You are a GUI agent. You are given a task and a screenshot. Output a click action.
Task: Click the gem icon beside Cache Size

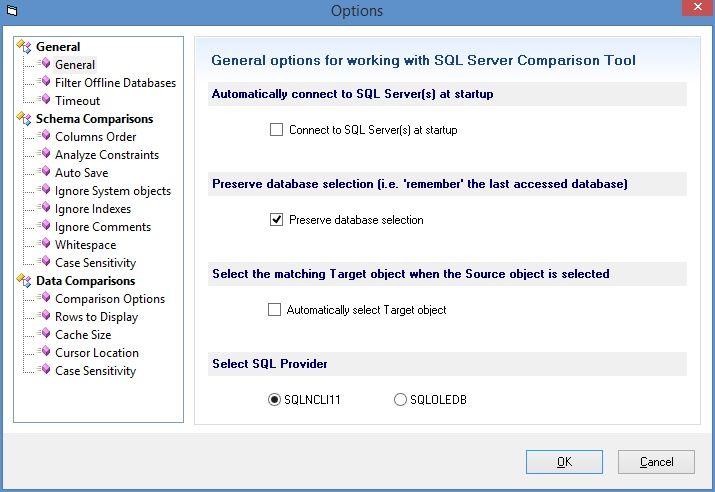click(45, 333)
